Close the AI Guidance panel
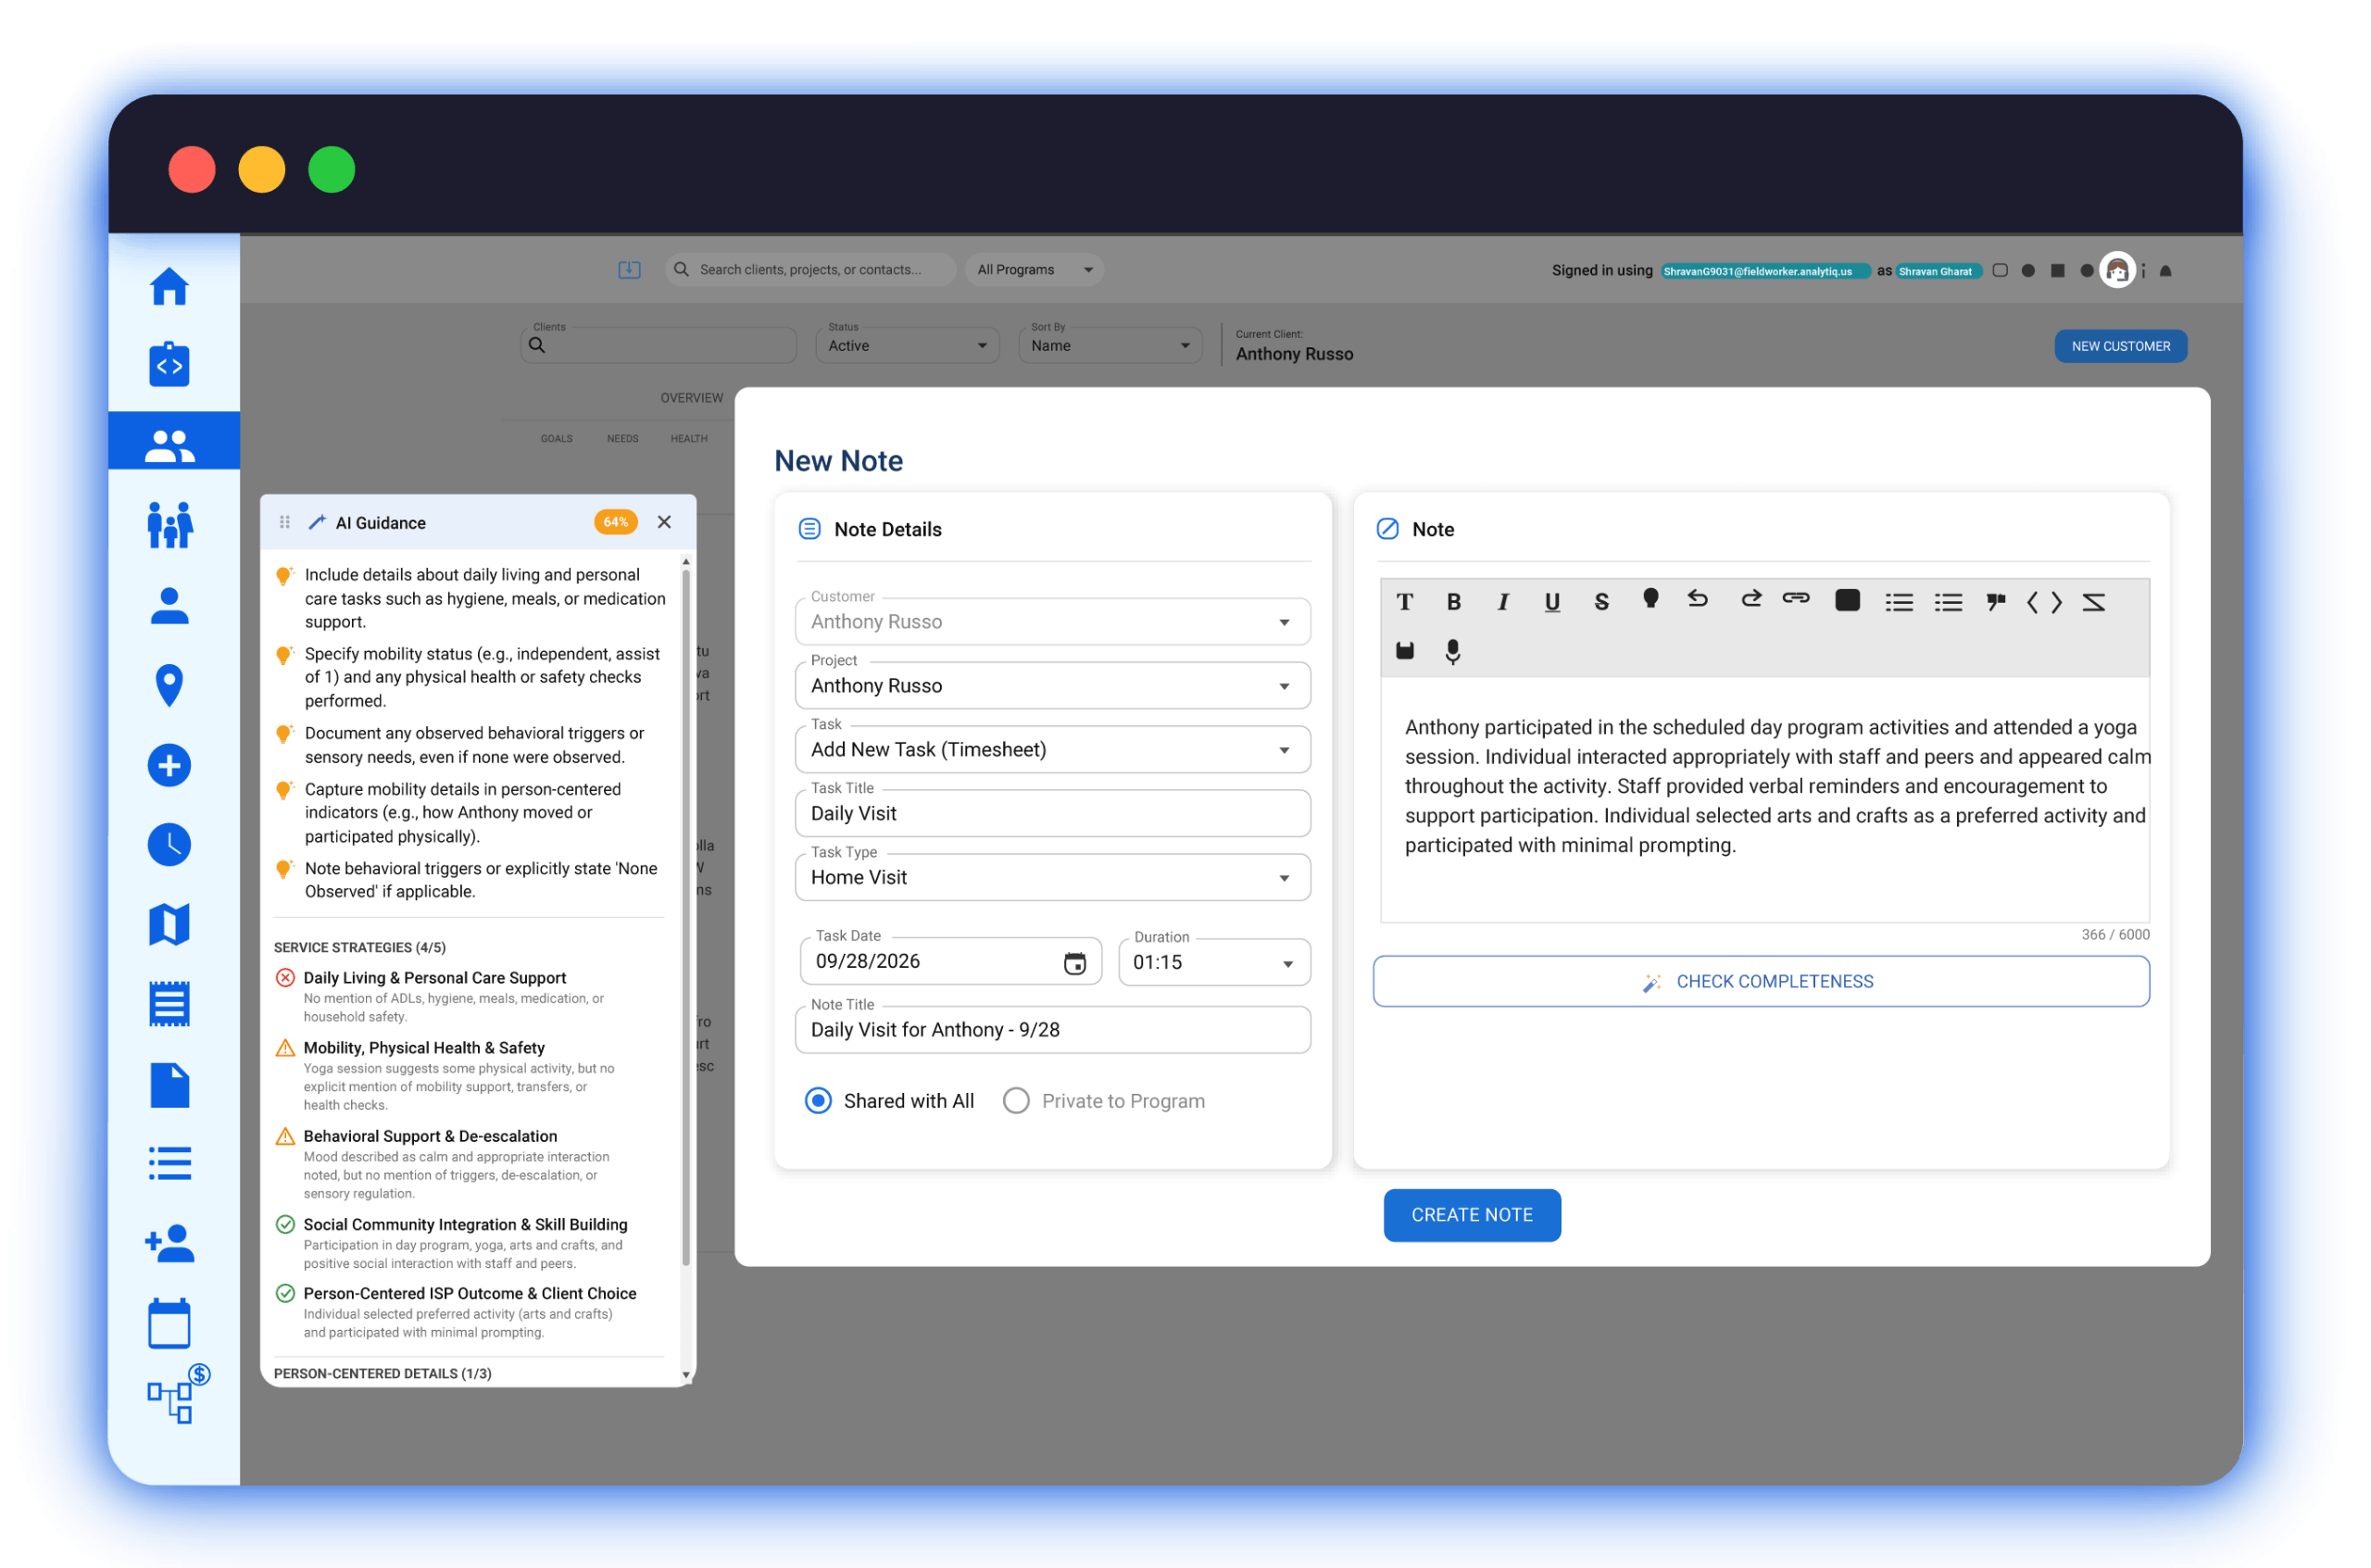Screen dimensions: 2371x1568 click(x=664, y=522)
